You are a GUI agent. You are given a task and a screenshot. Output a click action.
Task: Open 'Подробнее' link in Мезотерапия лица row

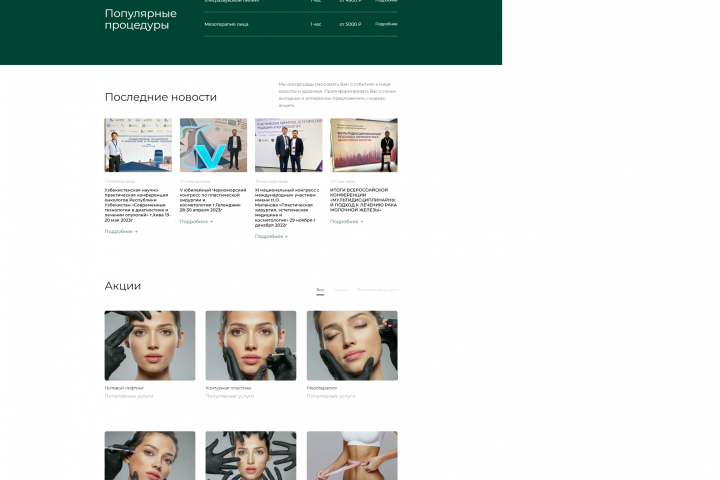[x=386, y=24]
